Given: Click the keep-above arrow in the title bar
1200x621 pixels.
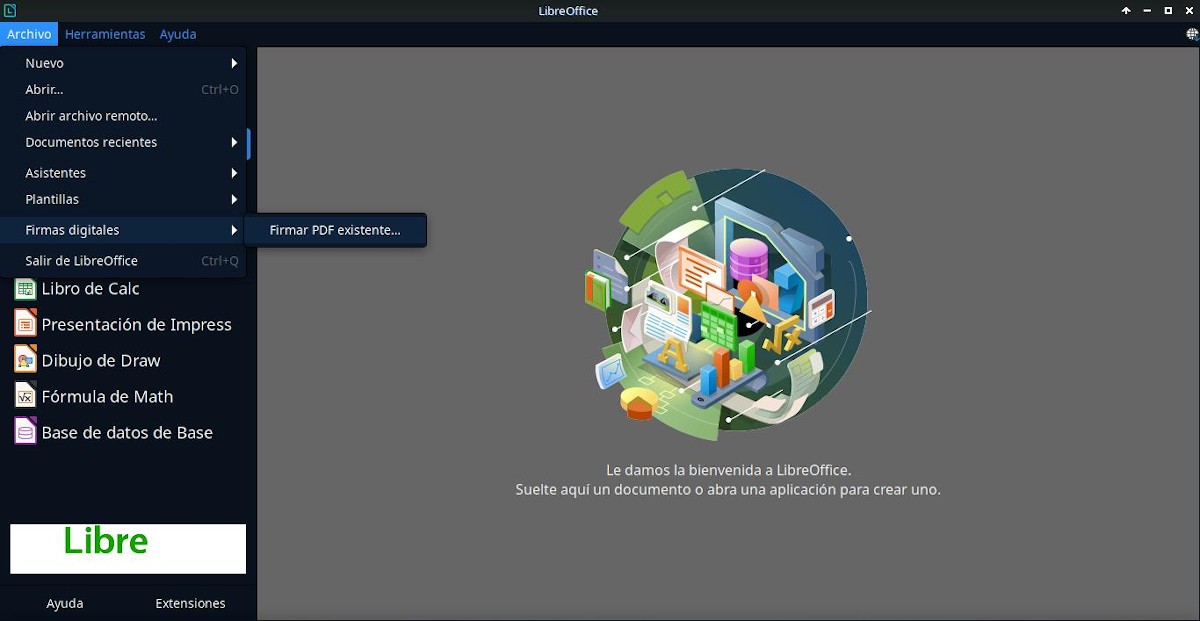Looking at the screenshot, I should (1126, 11).
